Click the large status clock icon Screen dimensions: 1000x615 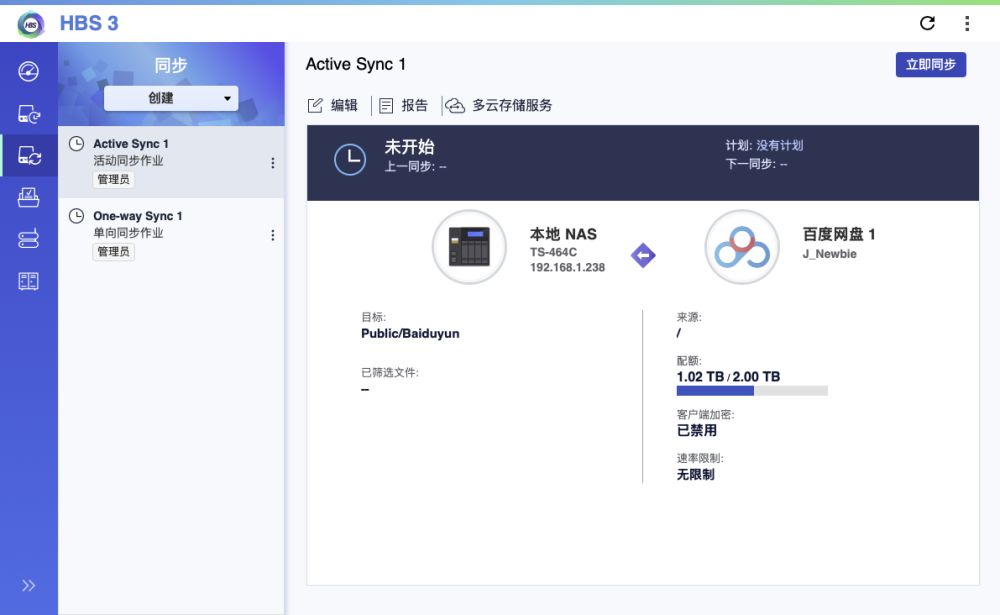[x=350, y=159]
